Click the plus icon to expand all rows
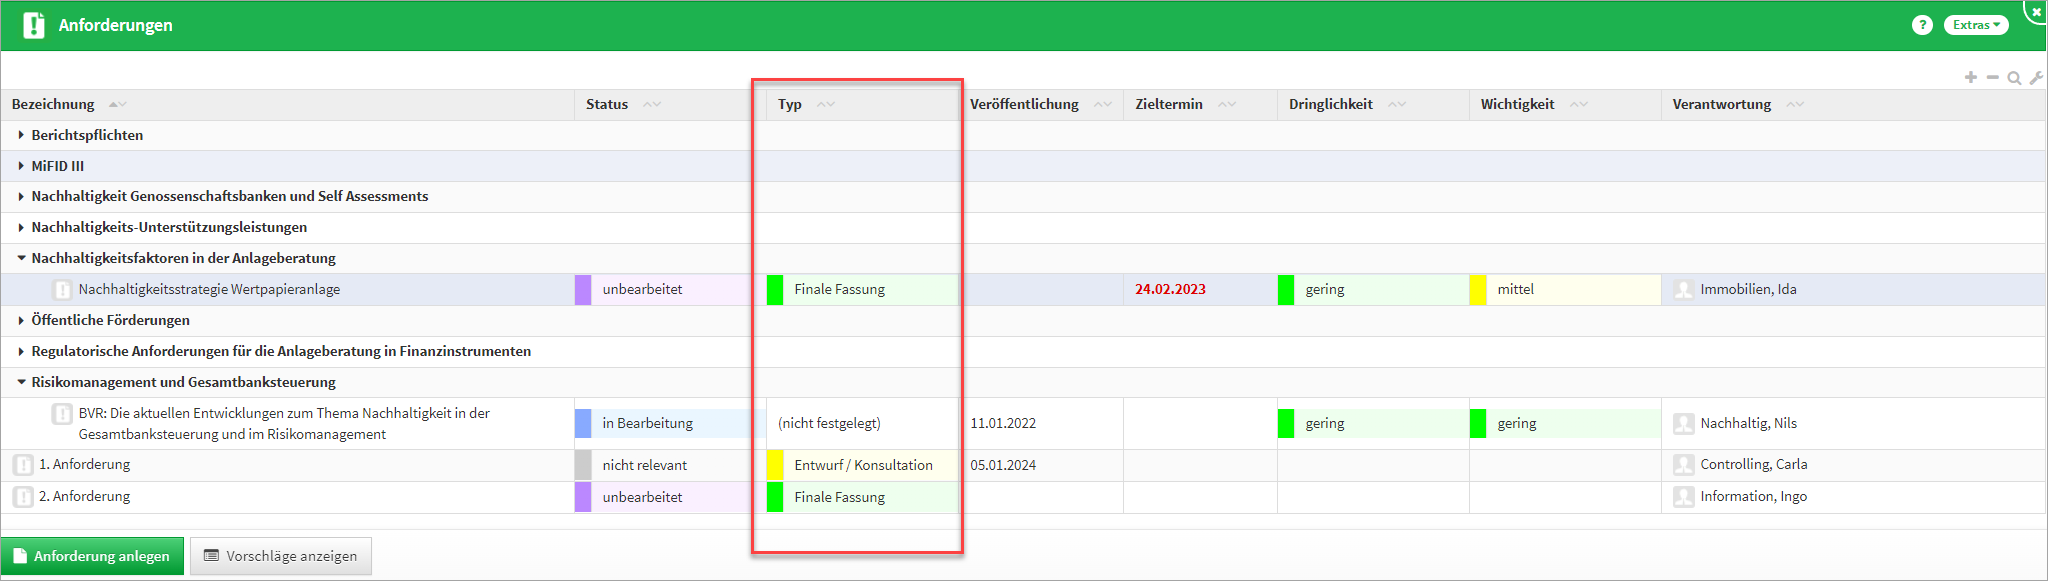Image resolution: width=2048 pixels, height=581 pixels. coord(1970,77)
